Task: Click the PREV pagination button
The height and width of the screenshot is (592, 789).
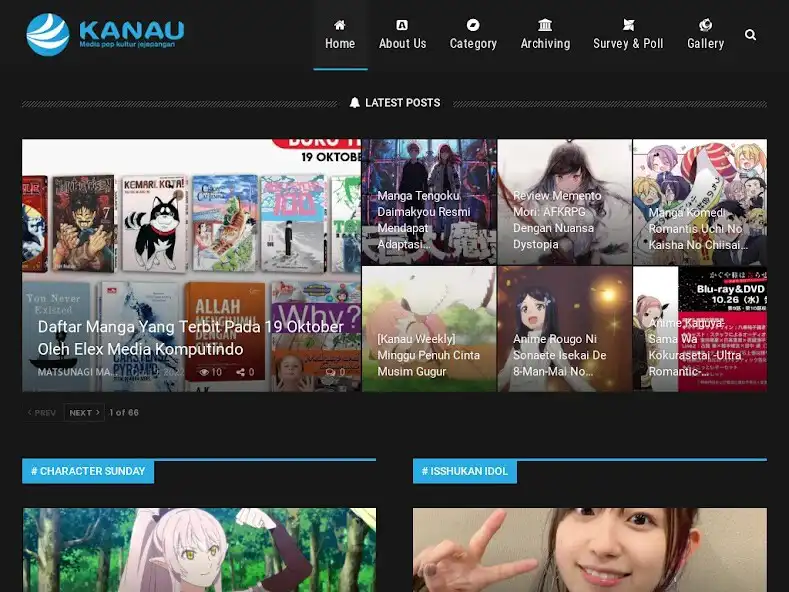Action: click(42, 412)
